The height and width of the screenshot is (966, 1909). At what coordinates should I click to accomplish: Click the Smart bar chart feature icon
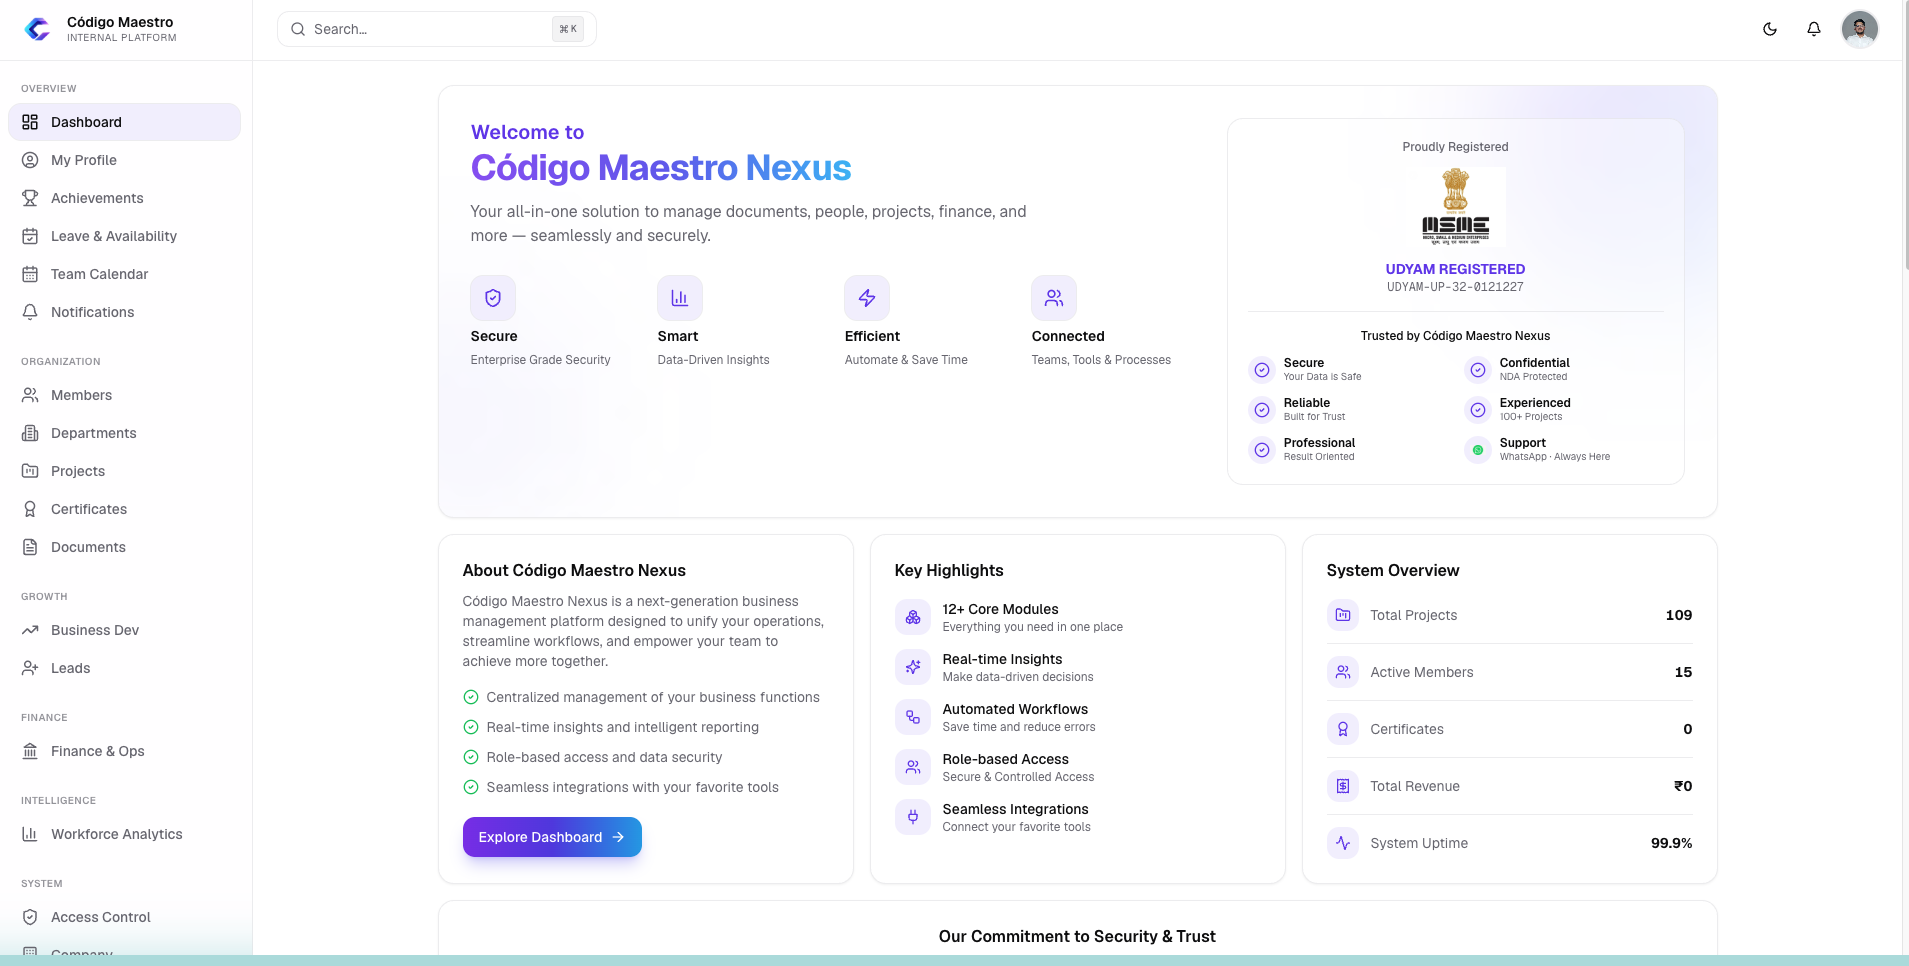(680, 298)
